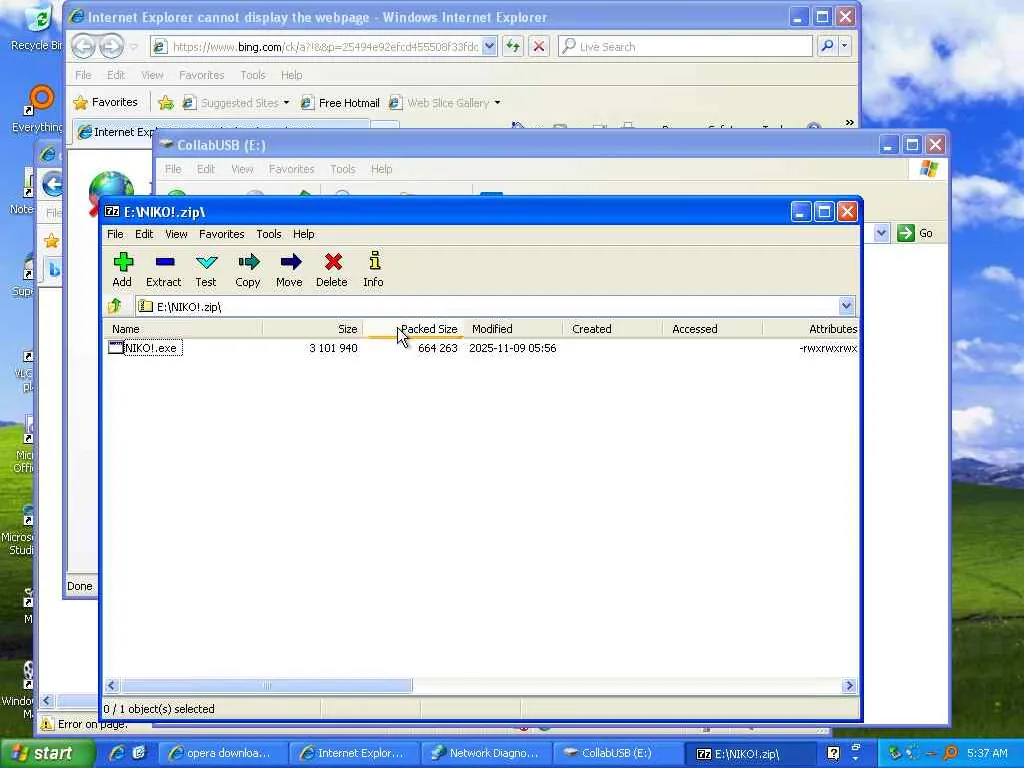1024x768 pixels.
Task: Open the recent pages dropdown in IE
Action: pyautogui.click(x=133, y=46)
